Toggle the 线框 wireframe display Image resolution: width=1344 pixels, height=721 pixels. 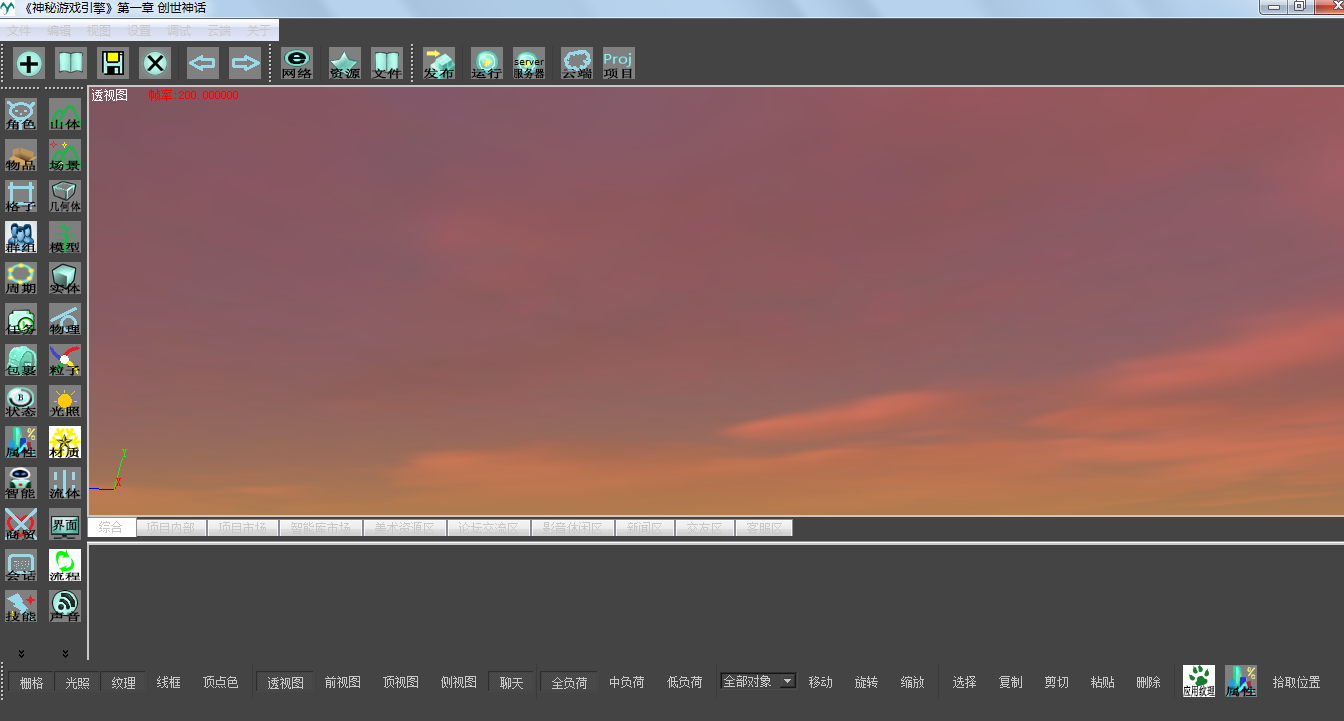coord(169,683)
